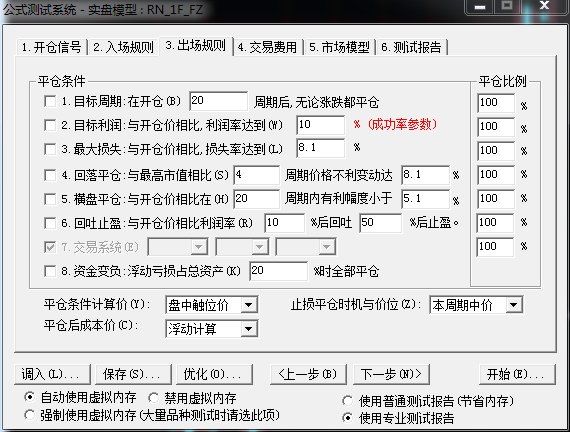Select 自动使用虚拟内存 radio option
Viewport: 570px width, 432px height.
point(29,397)
